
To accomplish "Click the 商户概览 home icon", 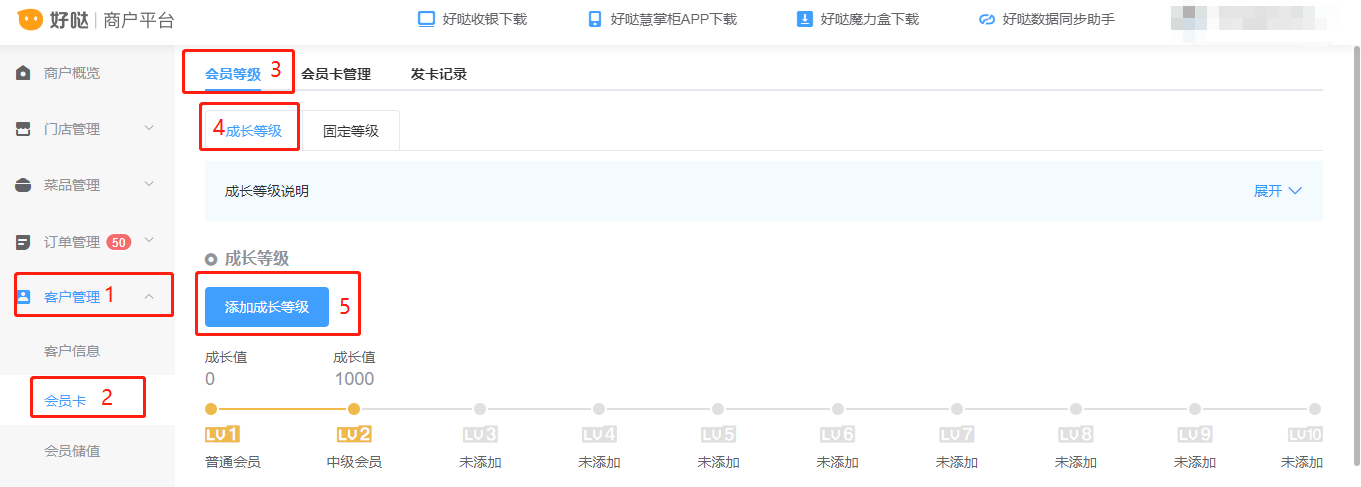I will click(x=24, y=73).
